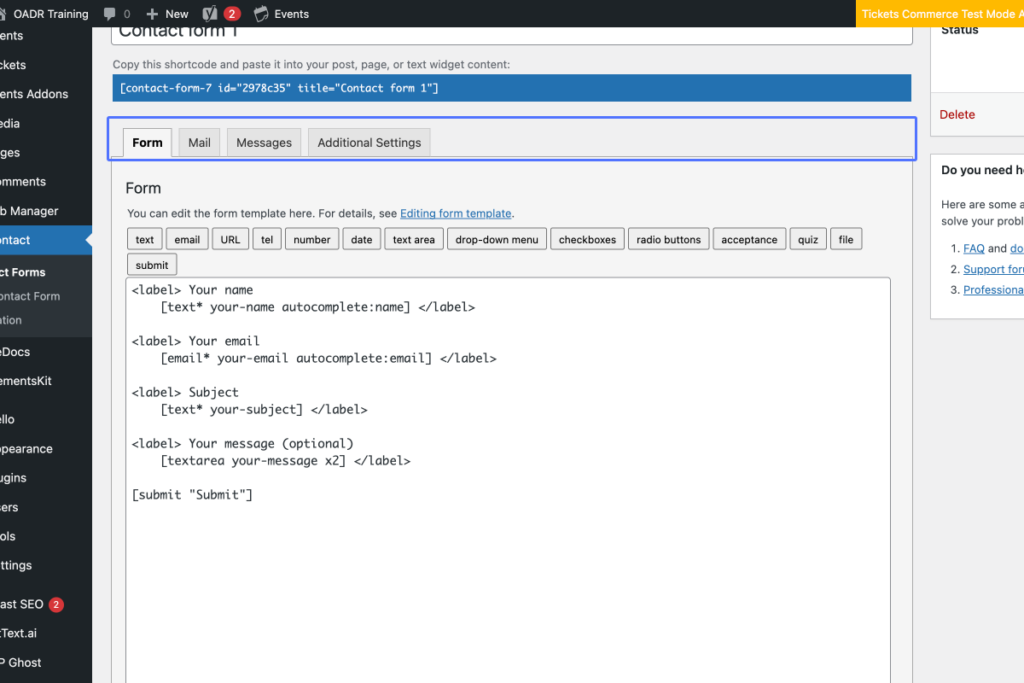Insert a date field tag
This screenshot has width=1024, height=683.
coord(362,240)
